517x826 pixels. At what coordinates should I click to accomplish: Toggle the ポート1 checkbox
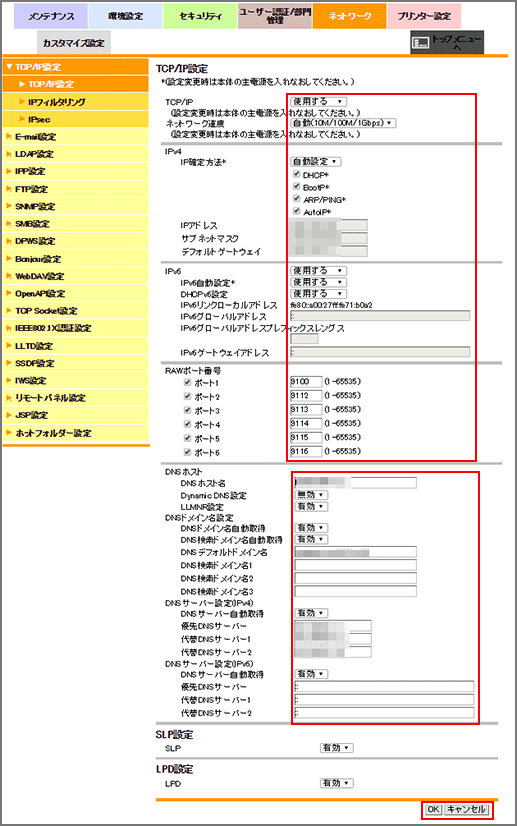click(x=187, y=382)
